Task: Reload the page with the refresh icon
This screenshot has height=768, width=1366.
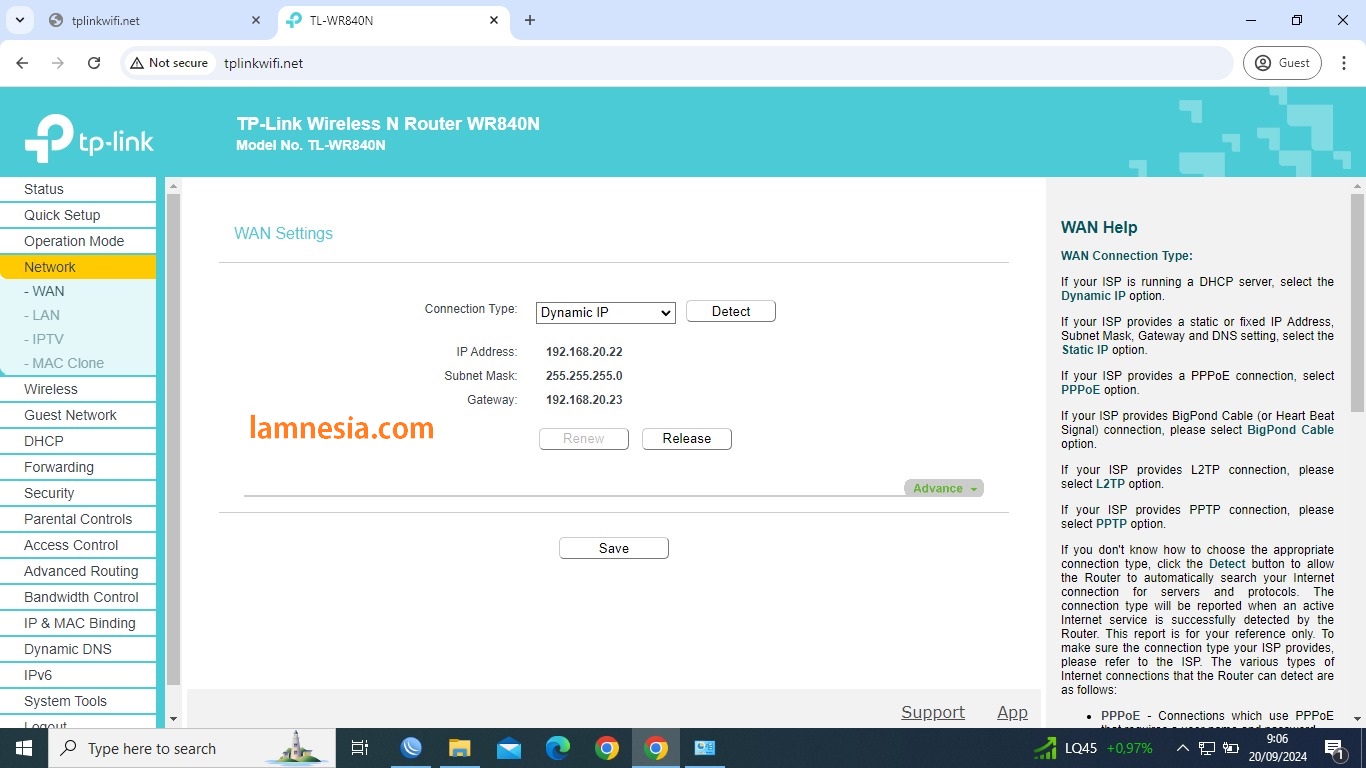Action: point(94,63)
